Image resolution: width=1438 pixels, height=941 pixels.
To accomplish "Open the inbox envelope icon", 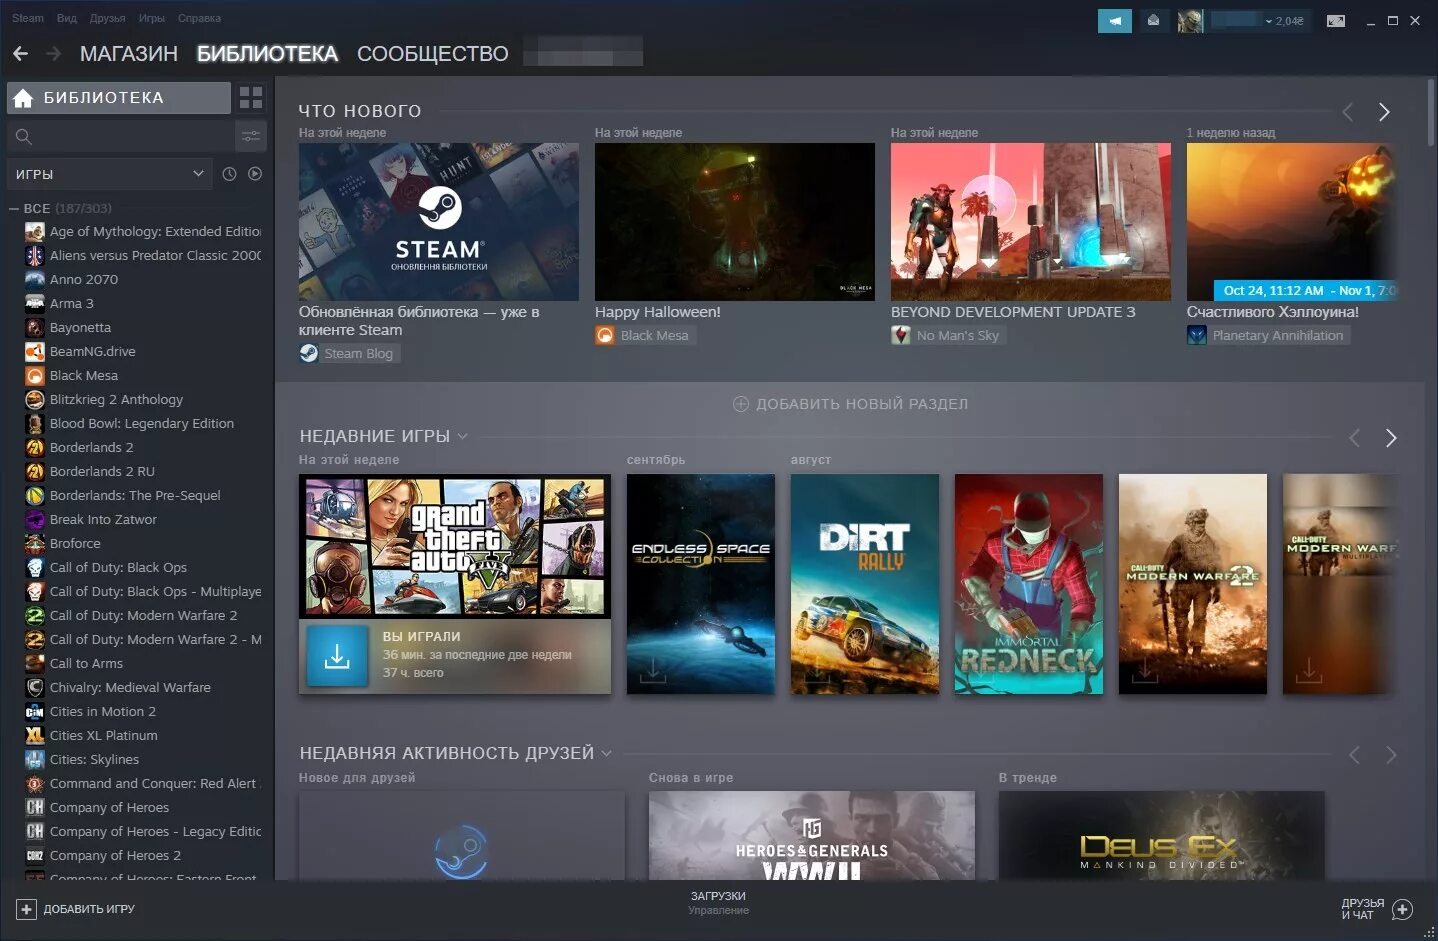I will tap(1153, 20).
